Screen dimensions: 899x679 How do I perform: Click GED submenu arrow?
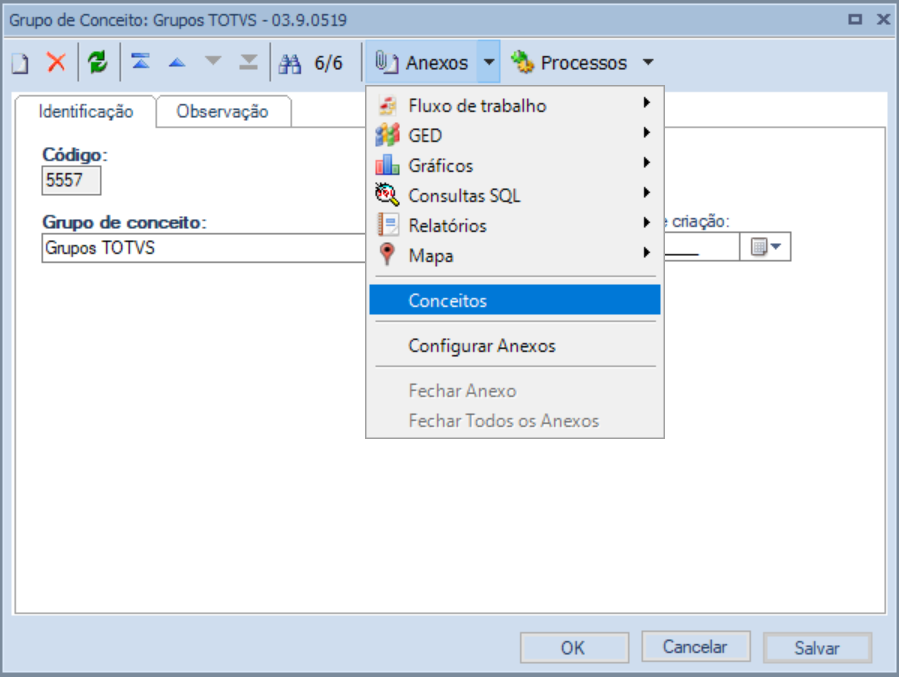(x=647, y=132)
